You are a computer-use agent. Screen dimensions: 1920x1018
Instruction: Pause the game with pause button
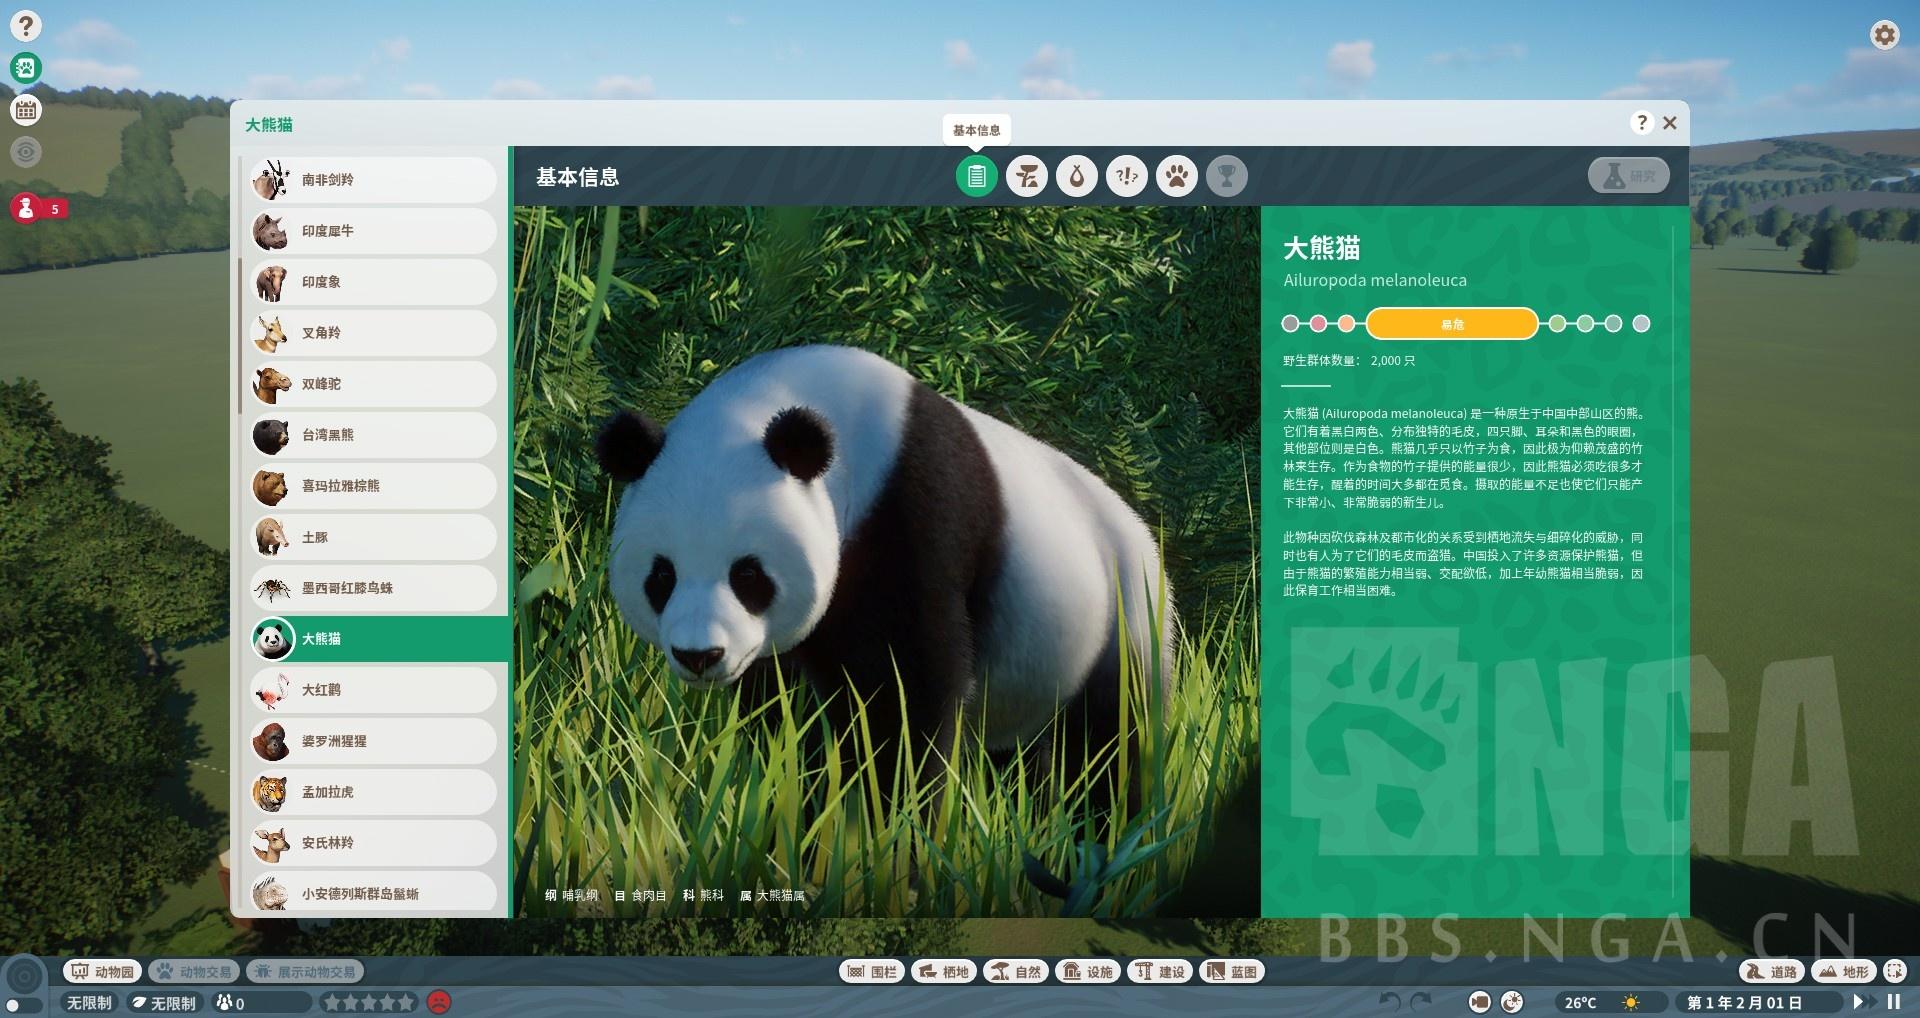tap(1893, 1002)
